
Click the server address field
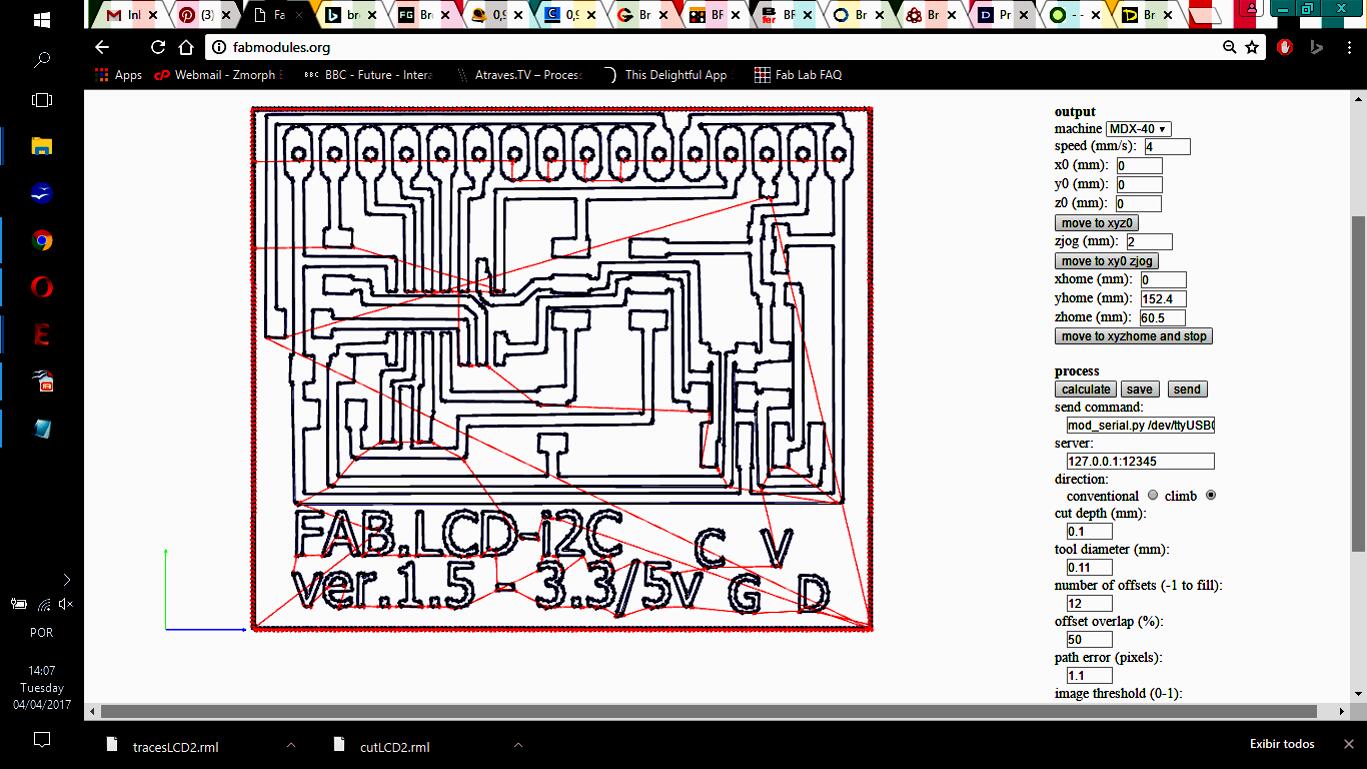[x=1141, y=461]
